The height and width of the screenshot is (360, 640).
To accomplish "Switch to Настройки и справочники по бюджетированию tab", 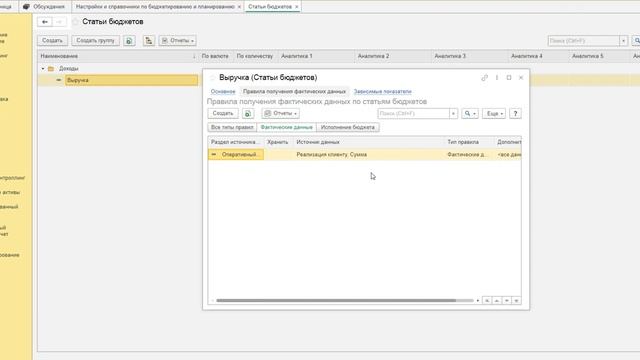I will pos(155,7).
